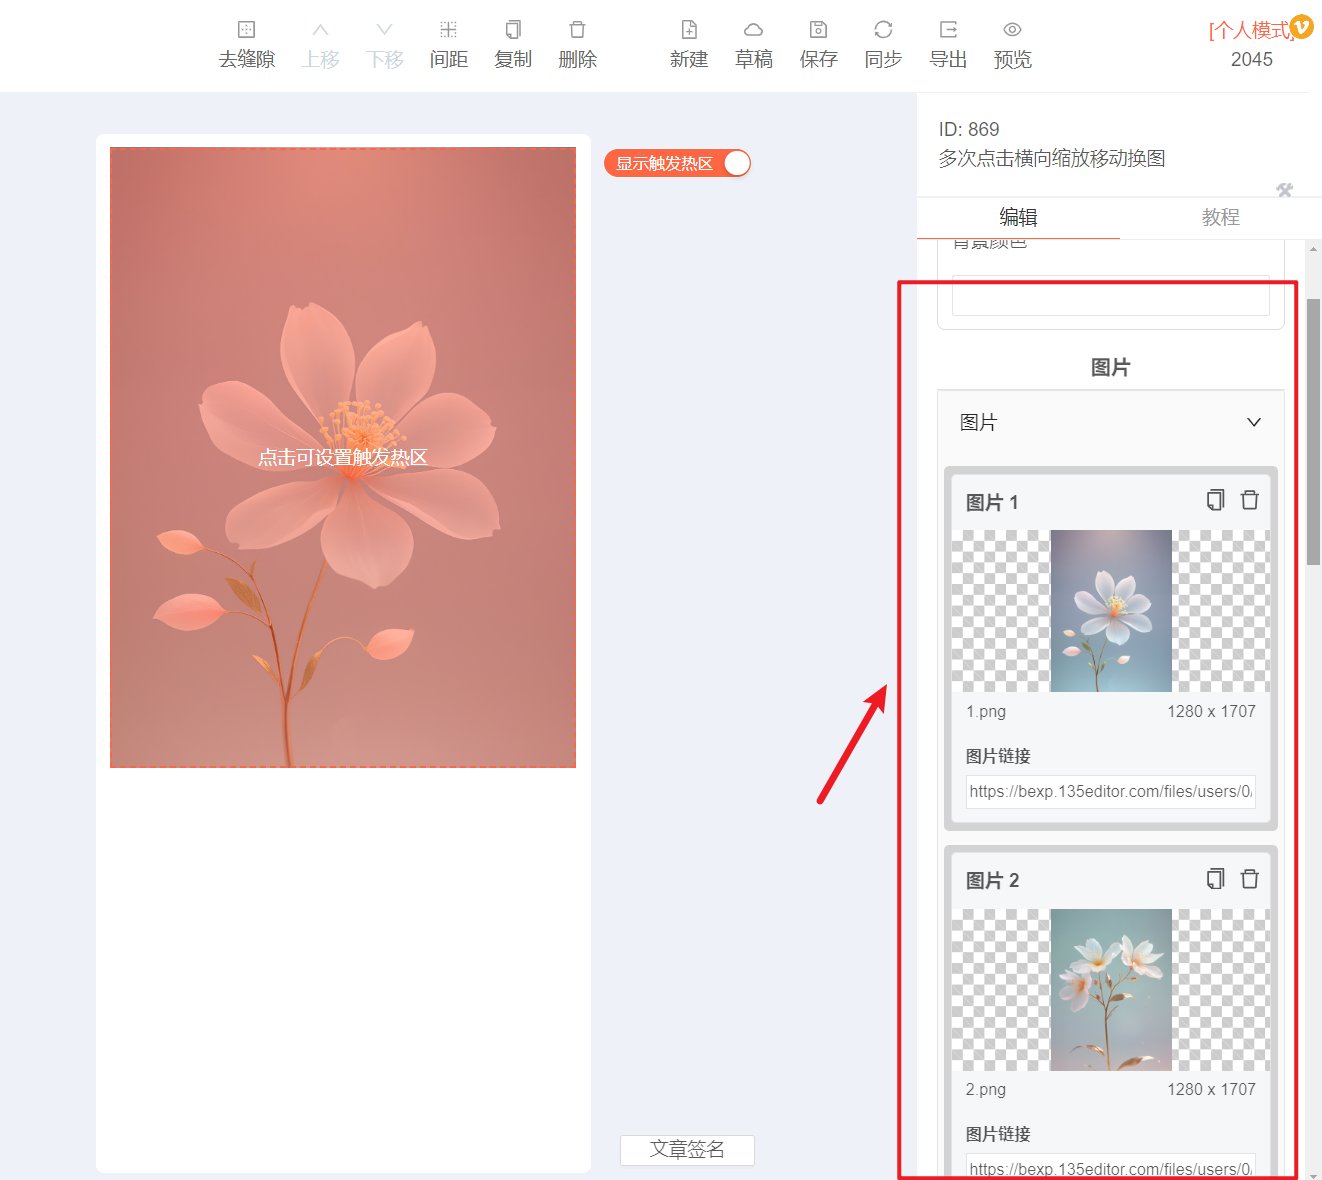1322x1180 pixels.
Task: Click the 保存 save icon
Action: (818, 30)
